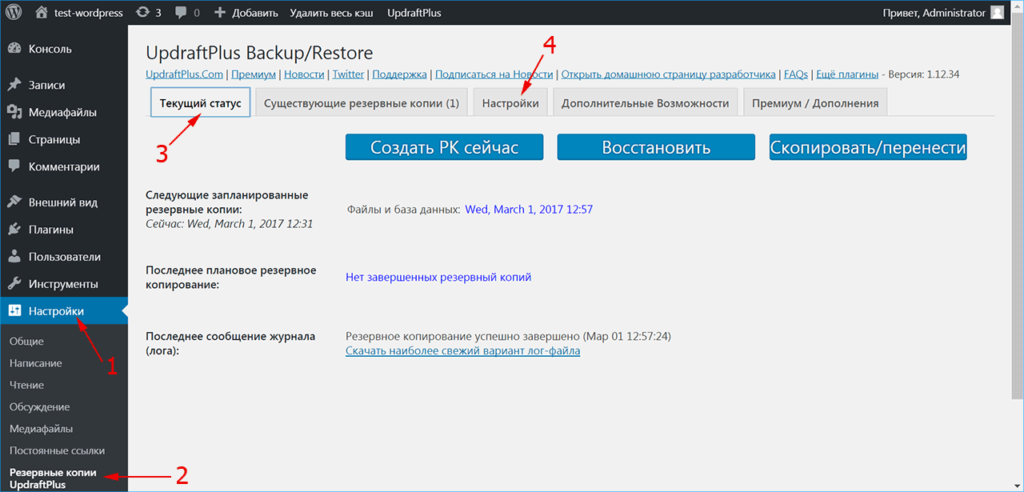Switch to the Настройки tab
The width and height of the screenshot is (1024, 492).
(x=511, y=103)
